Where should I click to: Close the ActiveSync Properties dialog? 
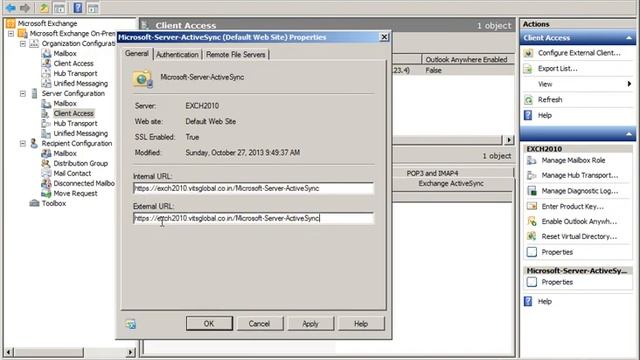point(384,37)
